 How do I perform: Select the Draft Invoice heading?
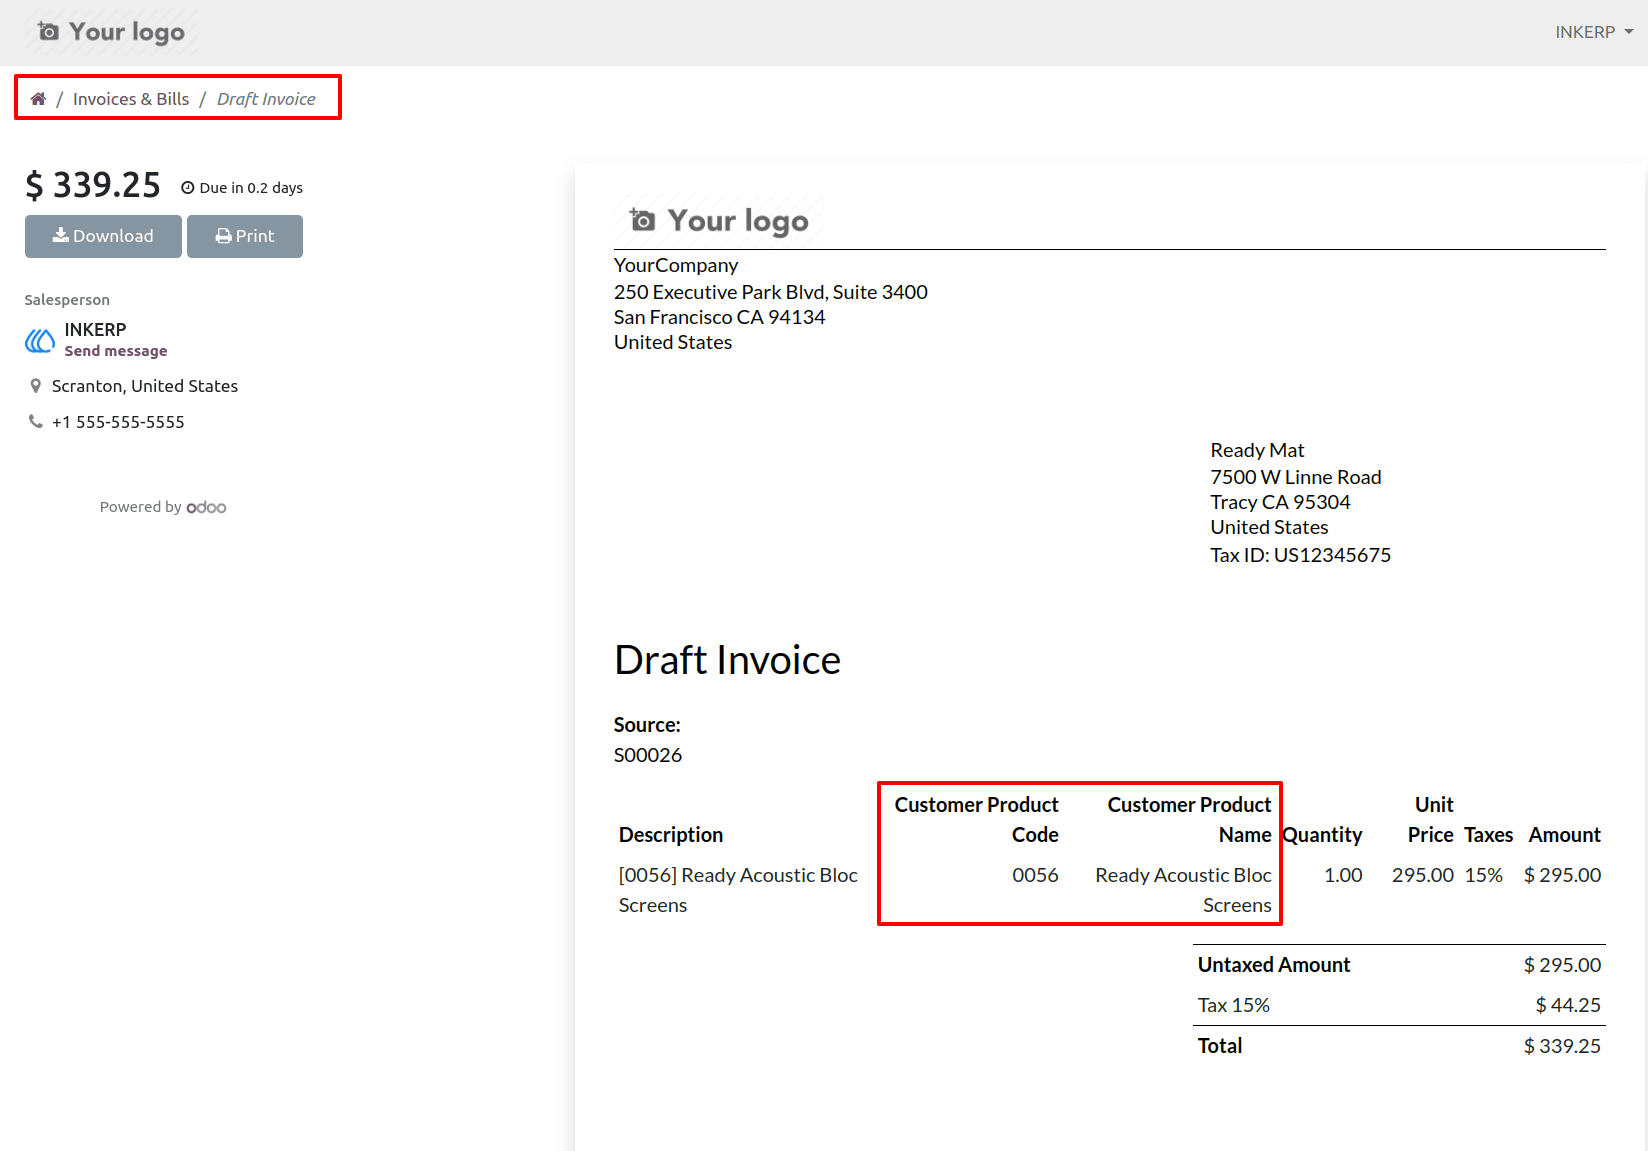727,660
